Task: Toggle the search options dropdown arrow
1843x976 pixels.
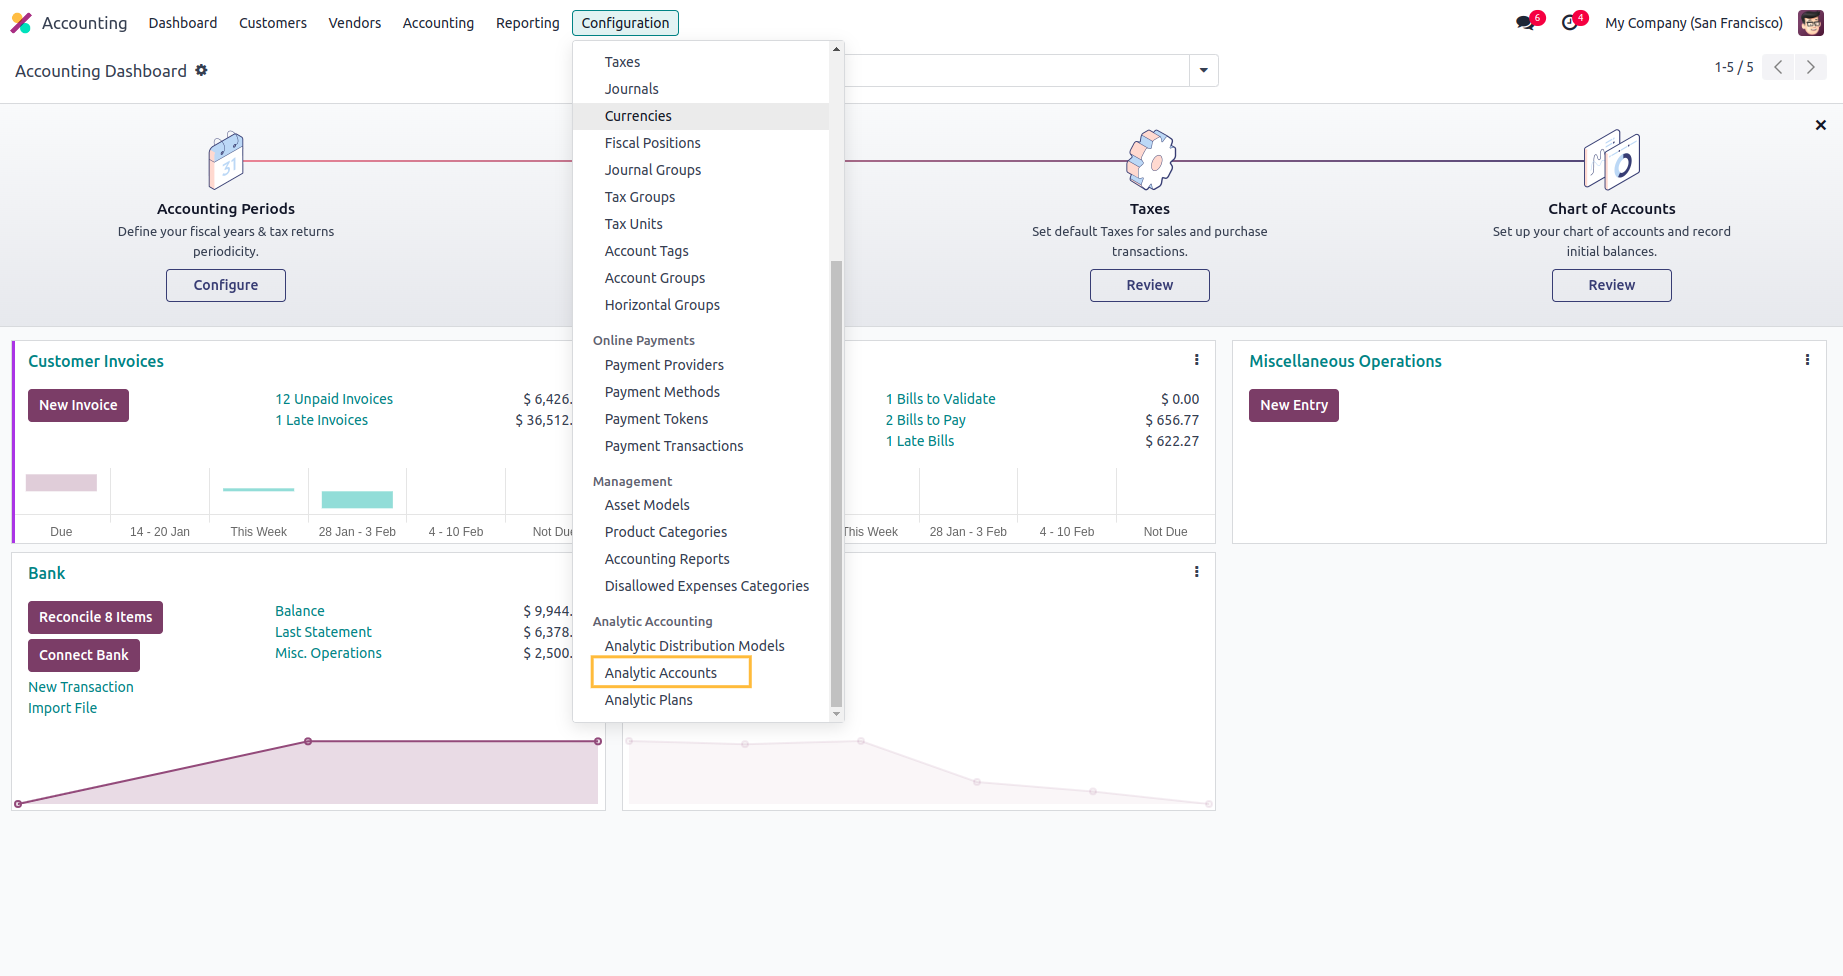Action: pos(1204,70)
